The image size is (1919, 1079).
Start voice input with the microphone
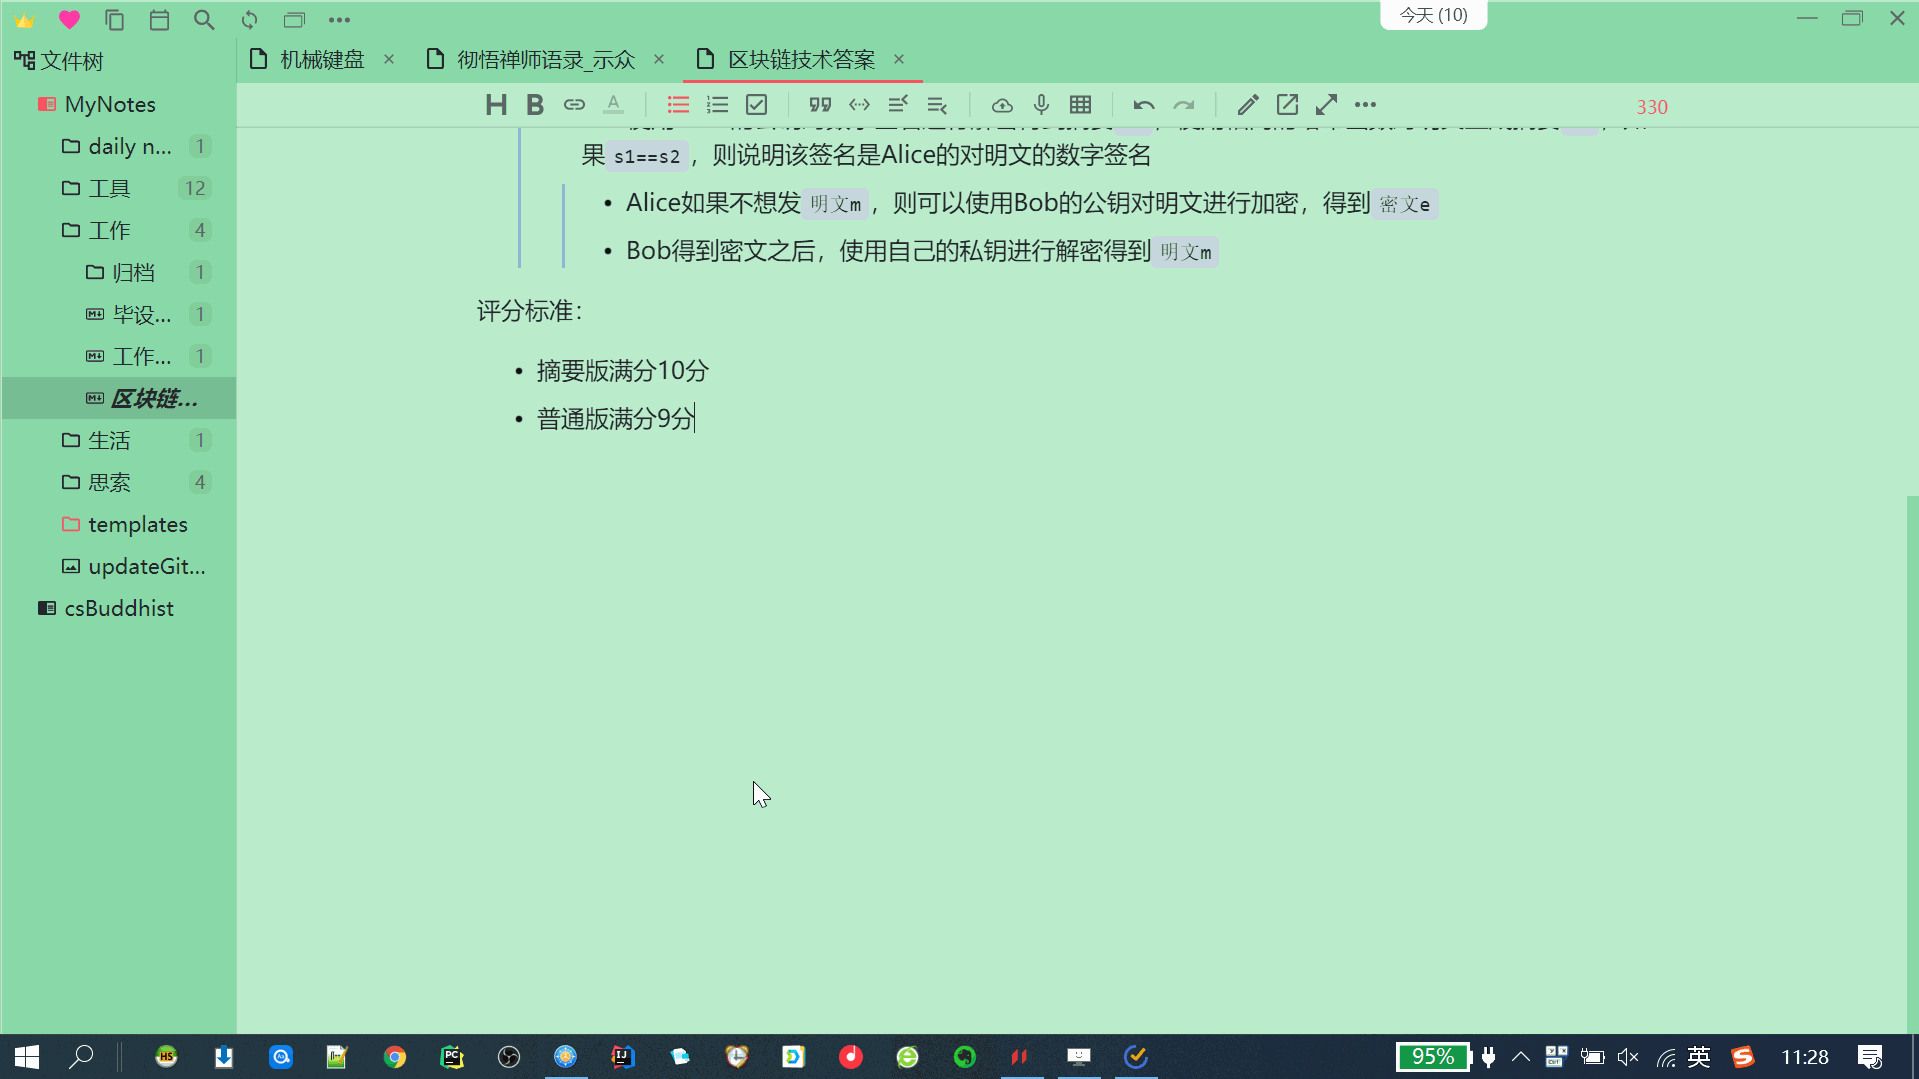1041,104
